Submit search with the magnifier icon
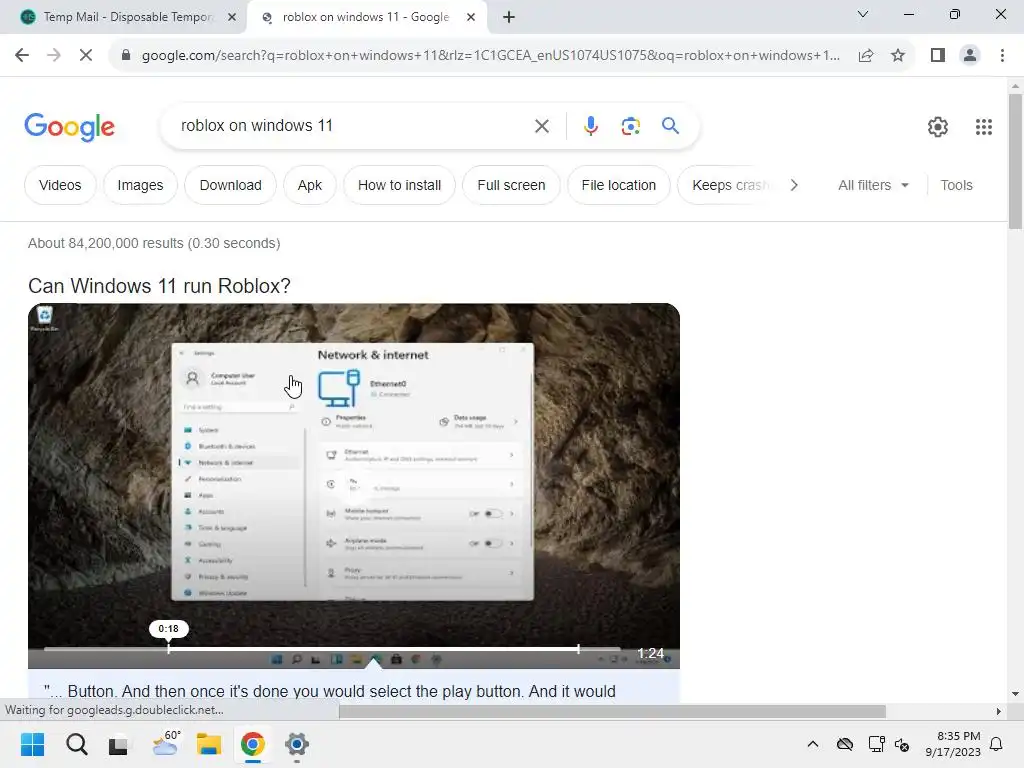Viewport: 1024px width, 768px height. pos(670,125)
